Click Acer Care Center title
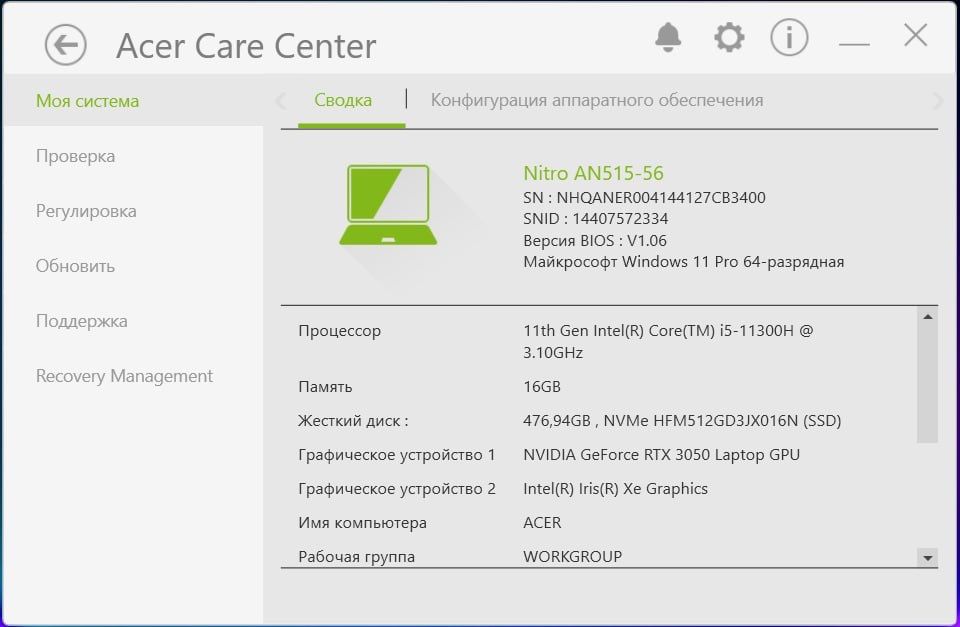 click(x=246, y=46)
